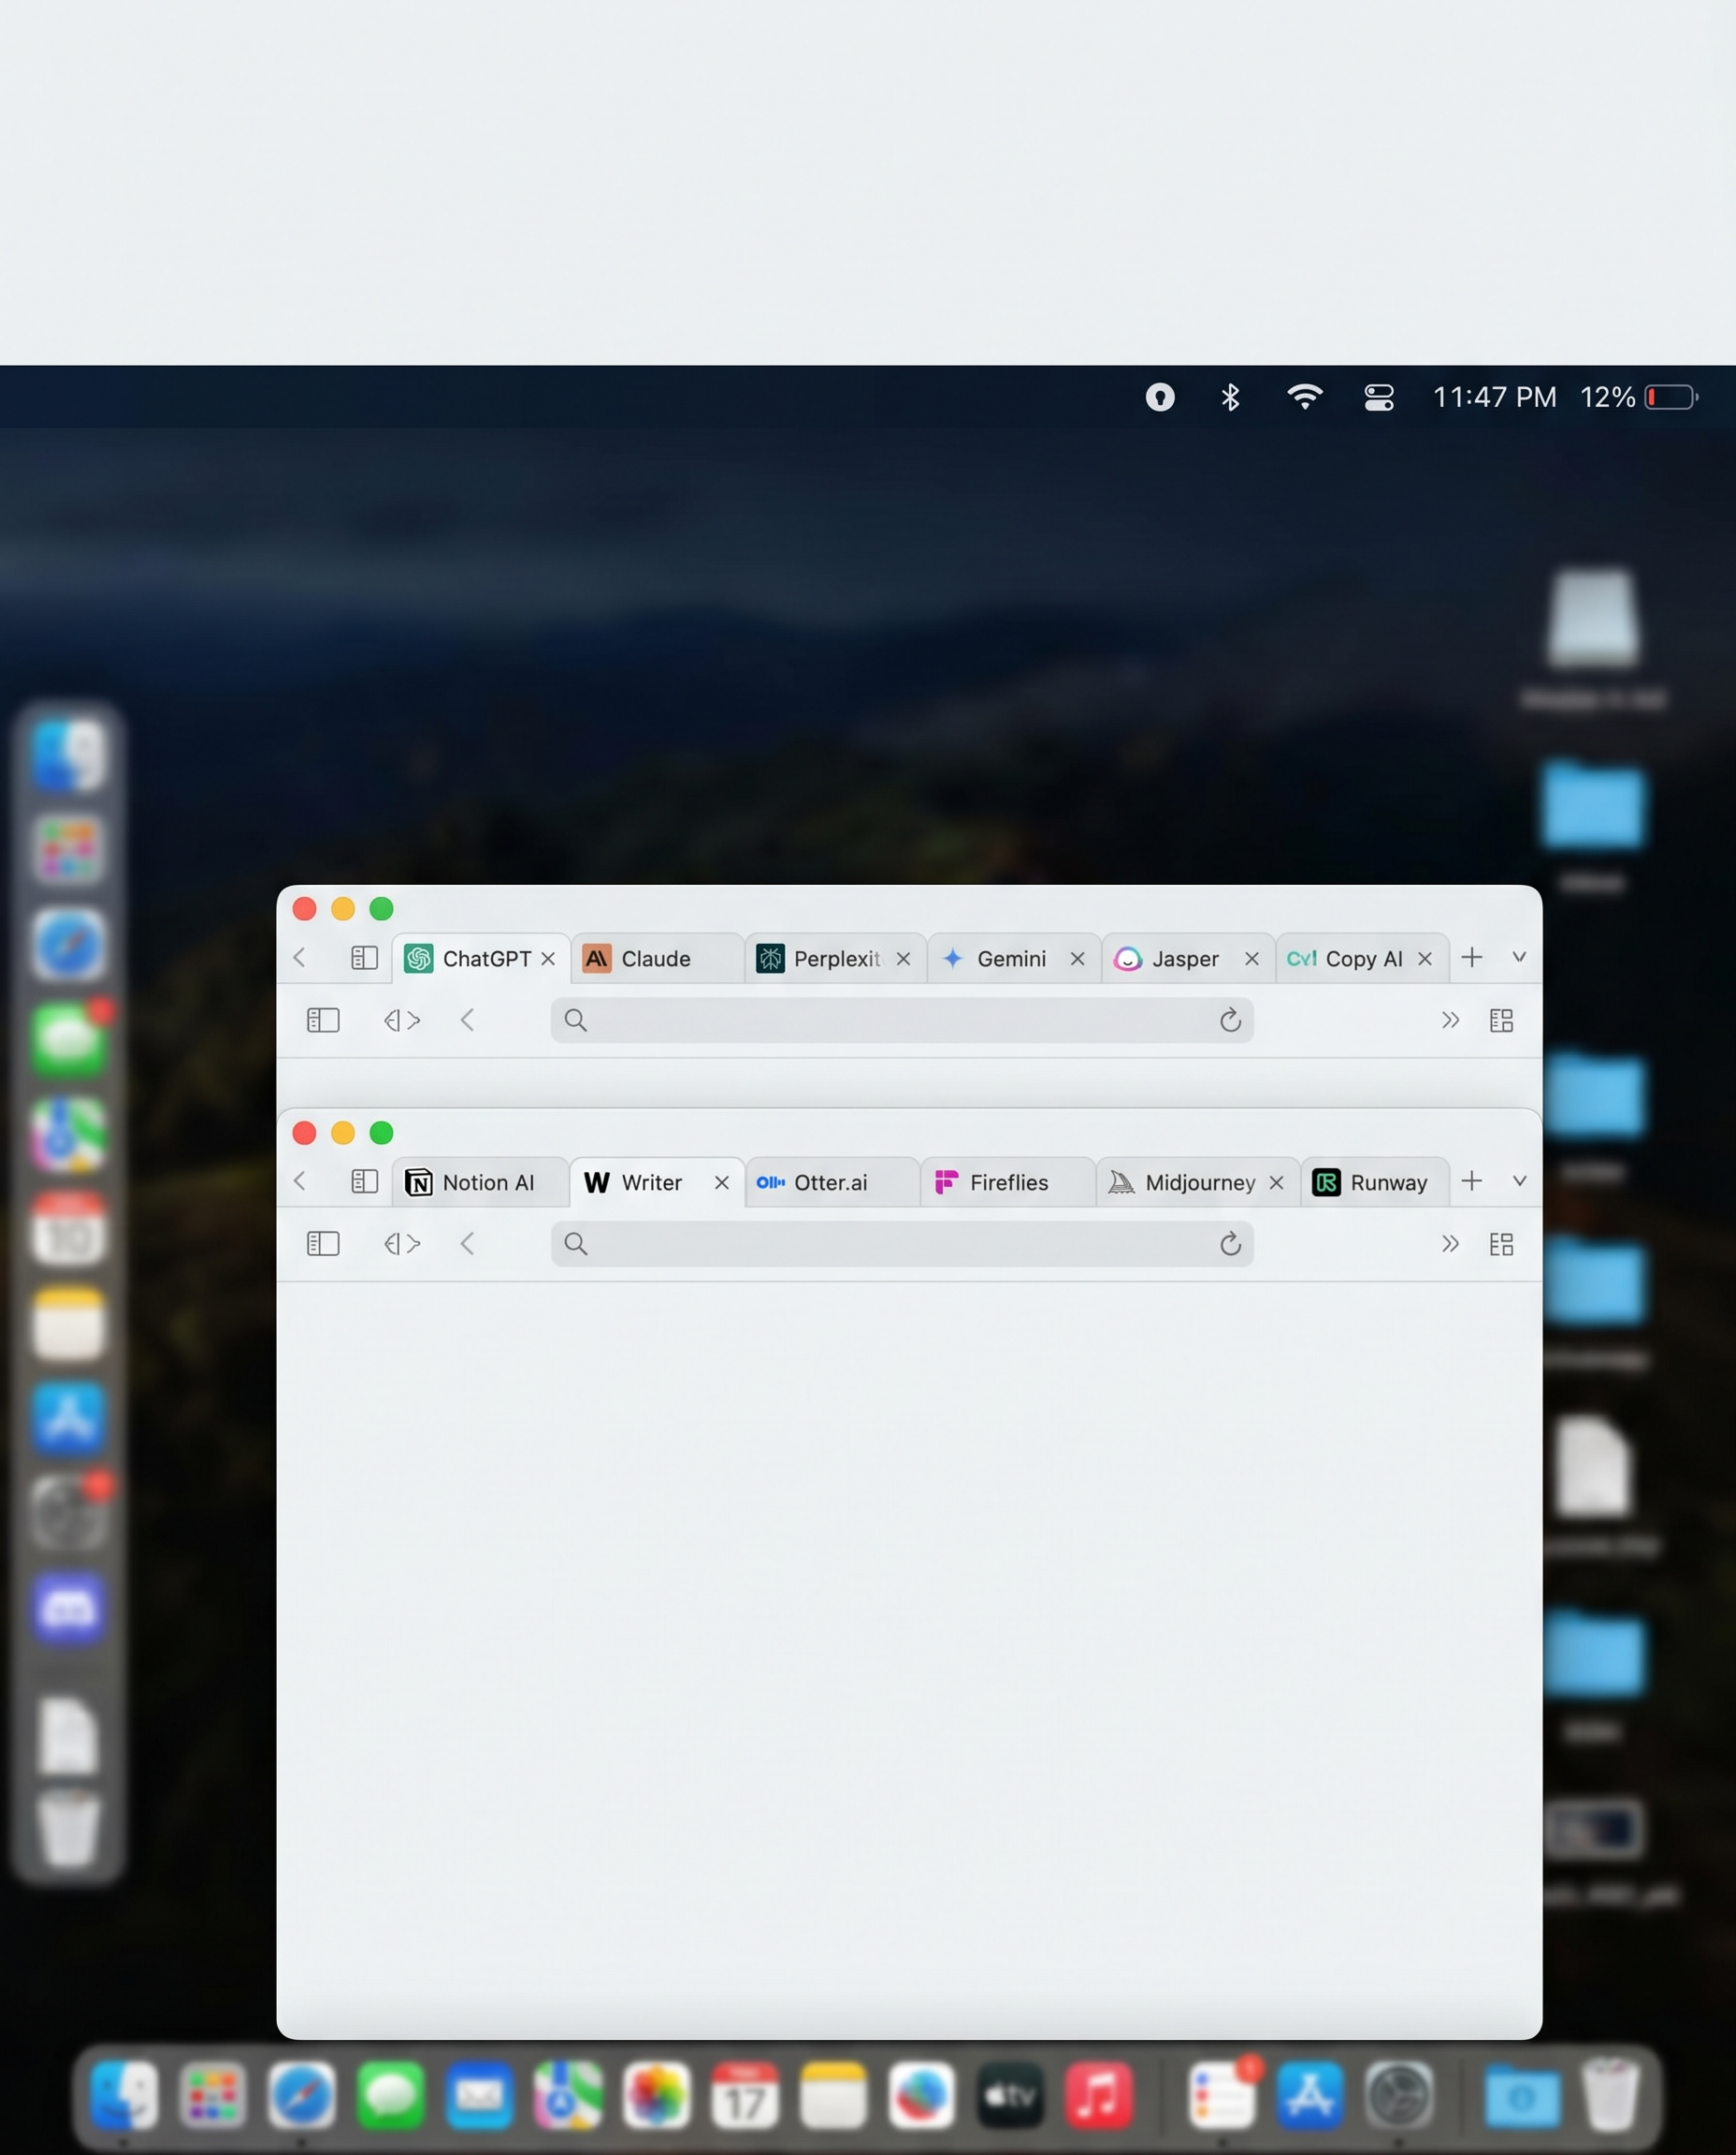Expand toolbar overflow chevrons in top window
This screenshot has width=1736, height=2155.
pyautogui.click(x=1450, y=1020)
